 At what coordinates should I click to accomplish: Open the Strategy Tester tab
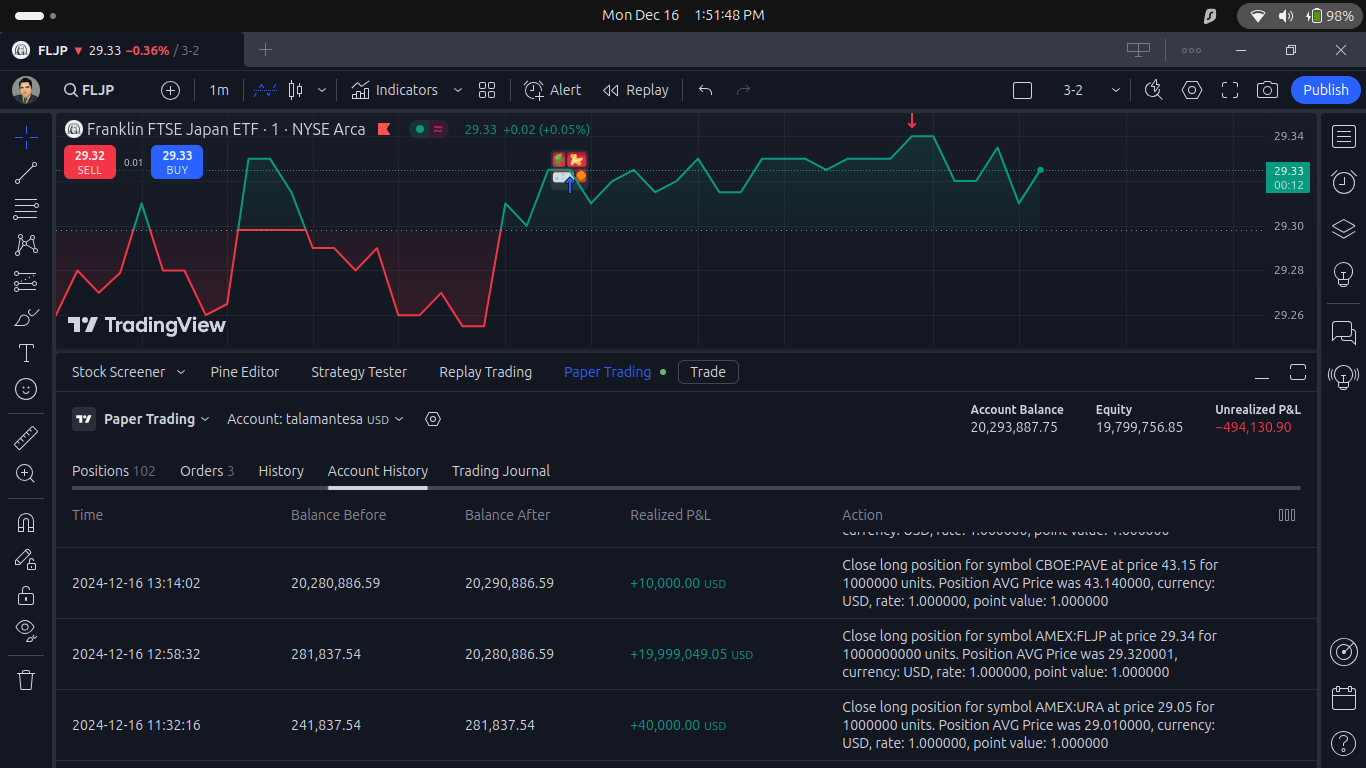pyautogui.click(x=359, y=372)
